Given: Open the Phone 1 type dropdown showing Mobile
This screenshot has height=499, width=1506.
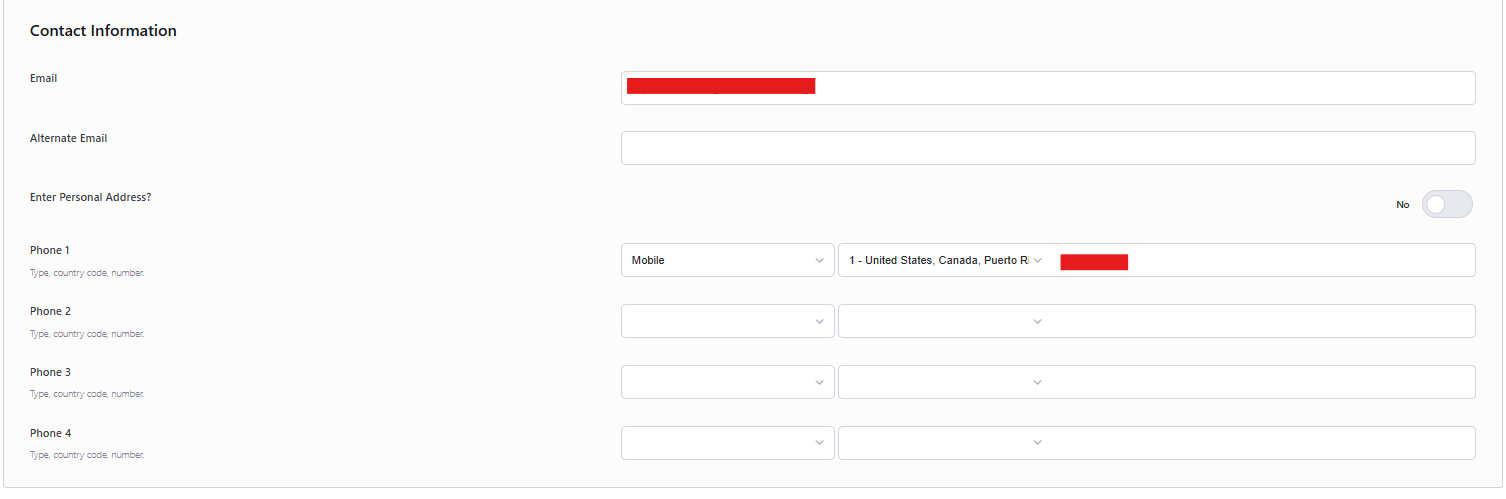Looking at the screenshot, I should (728, 260).
